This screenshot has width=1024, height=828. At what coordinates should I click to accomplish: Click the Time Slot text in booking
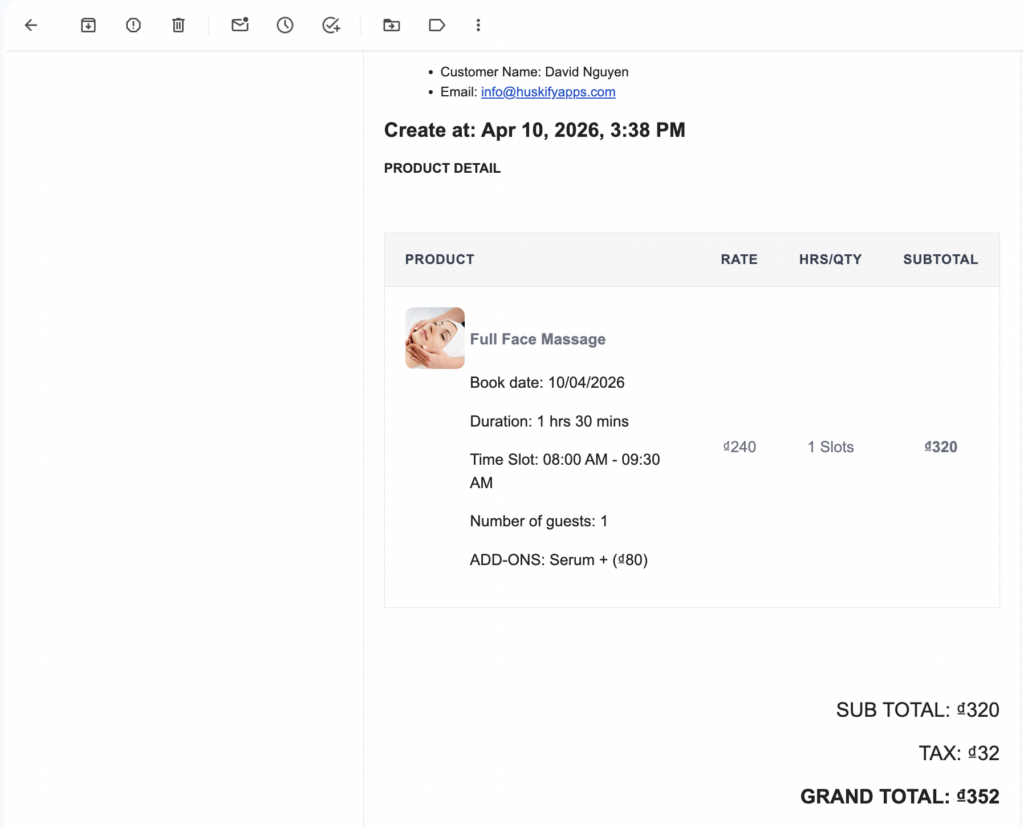(564, 460)
